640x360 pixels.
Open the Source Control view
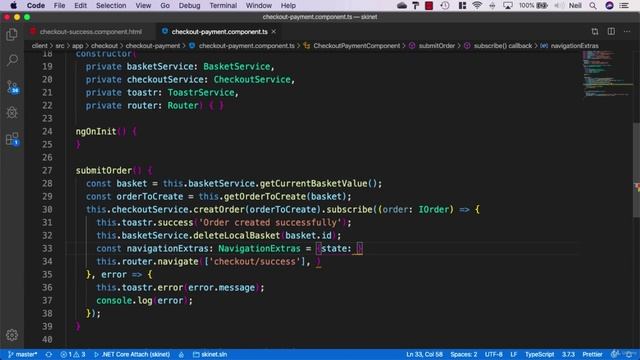pyautogui.click(x=12, y=87)
